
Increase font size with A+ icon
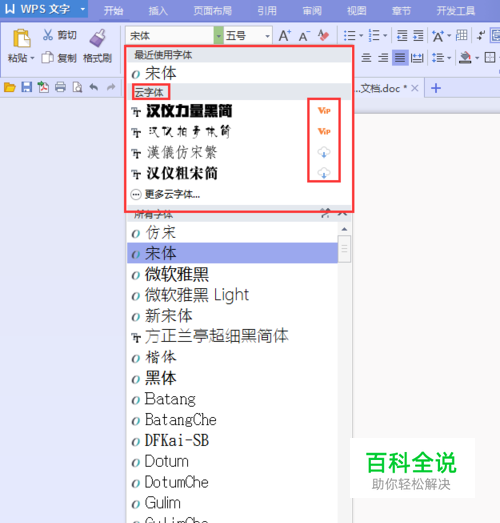[x=285, y=35]
